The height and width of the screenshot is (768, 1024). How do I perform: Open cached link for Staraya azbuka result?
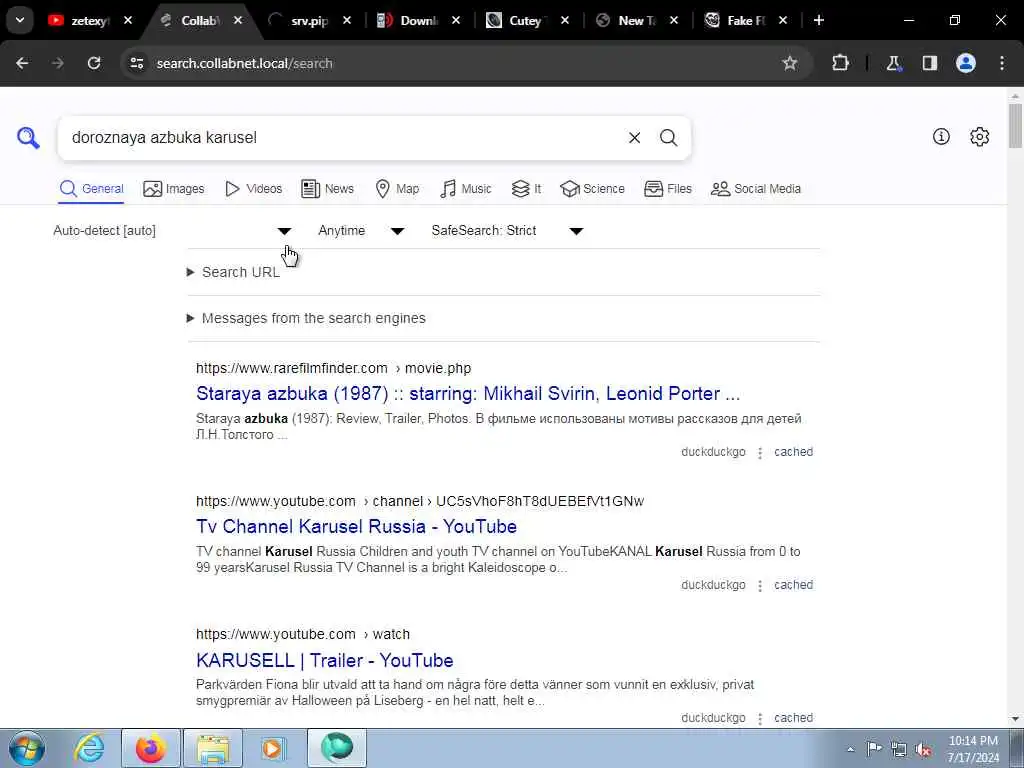(793, 452)
